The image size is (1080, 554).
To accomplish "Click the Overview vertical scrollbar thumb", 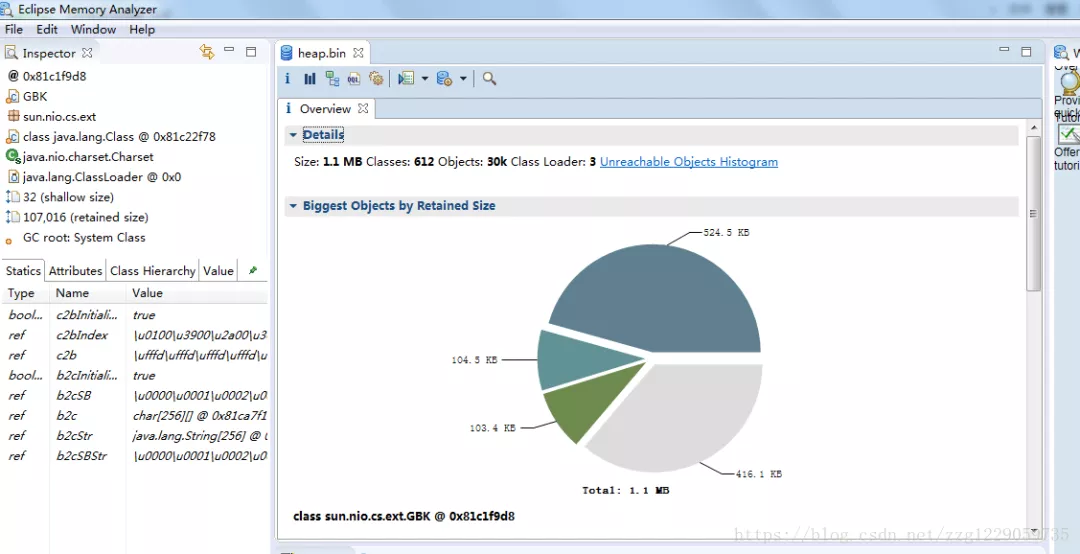I will [x=1033, y=214].
